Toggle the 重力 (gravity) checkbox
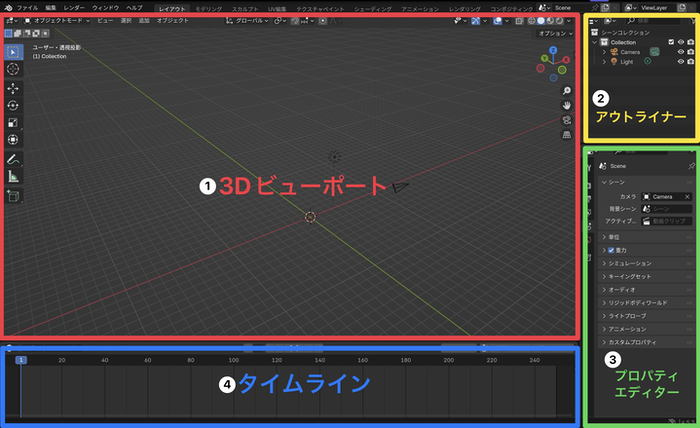Viewport: 700px width, 428px height. (611, 249)
